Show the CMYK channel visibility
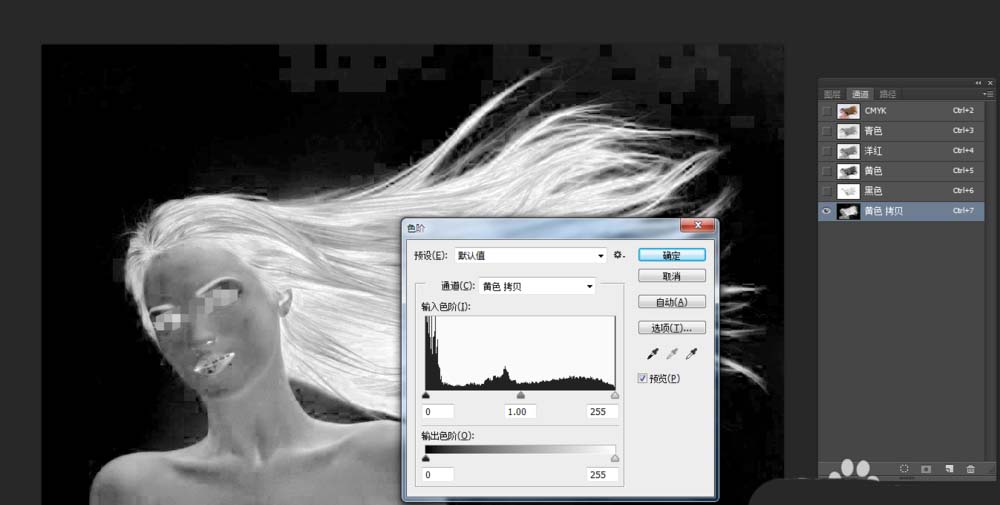Screen dimensions: 1000x505 coord(826,111)
